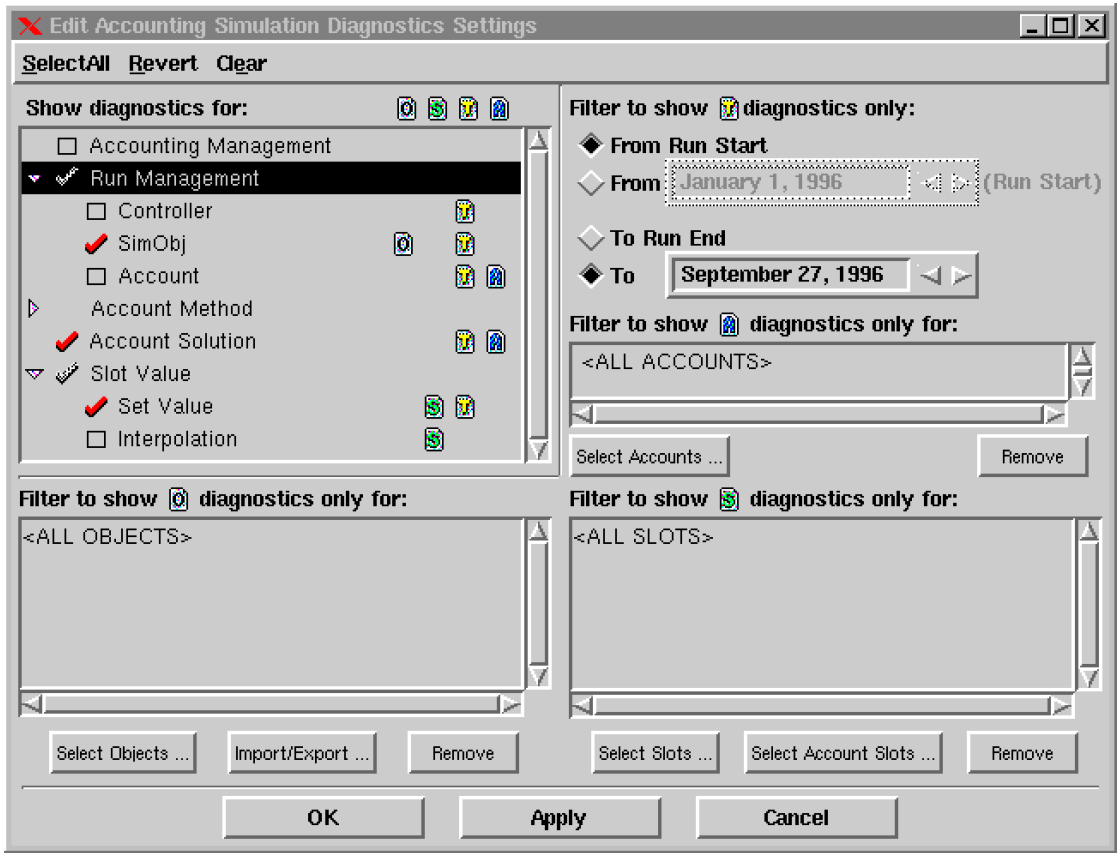Collapse the Slot Value tree group
The image size is (1120, 857).
click(x=35, y=374)
